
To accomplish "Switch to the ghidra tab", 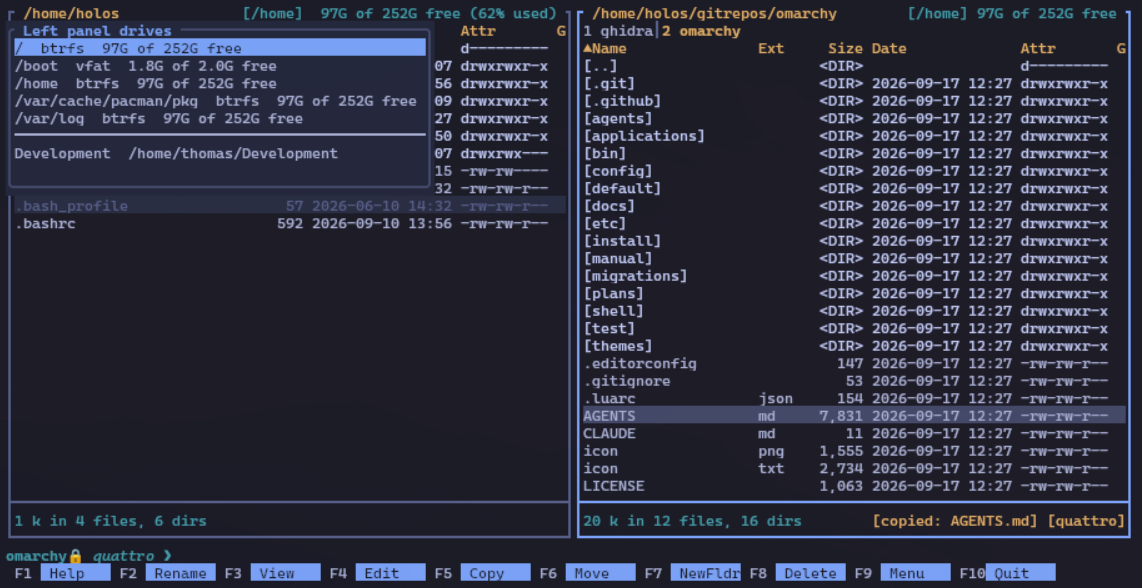I will click(x=618, y=31).
